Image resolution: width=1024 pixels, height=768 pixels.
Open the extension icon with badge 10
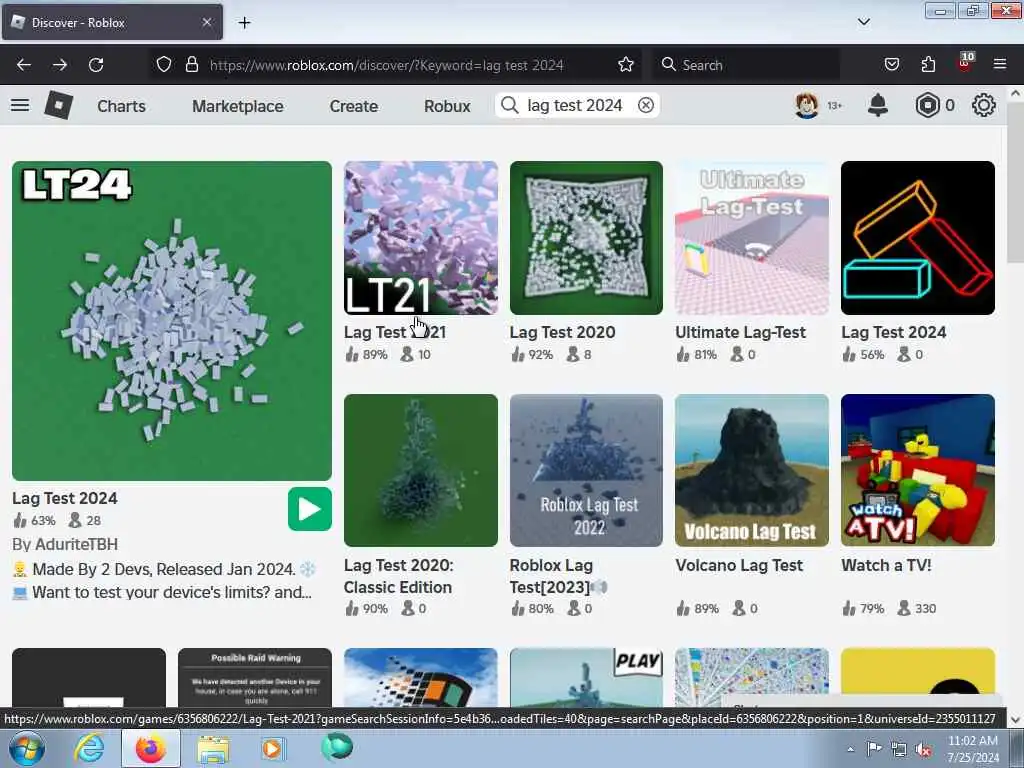click(x=965, y=63)
